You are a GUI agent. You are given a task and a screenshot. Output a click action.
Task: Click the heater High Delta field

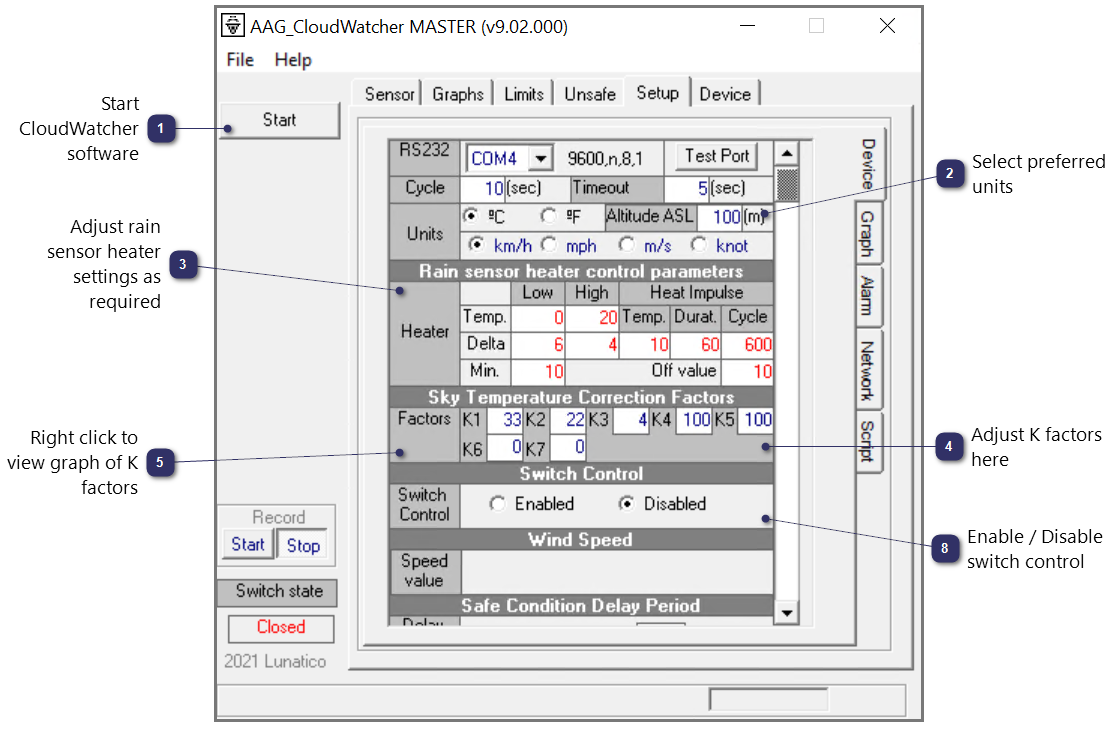(x=592, y=344)
